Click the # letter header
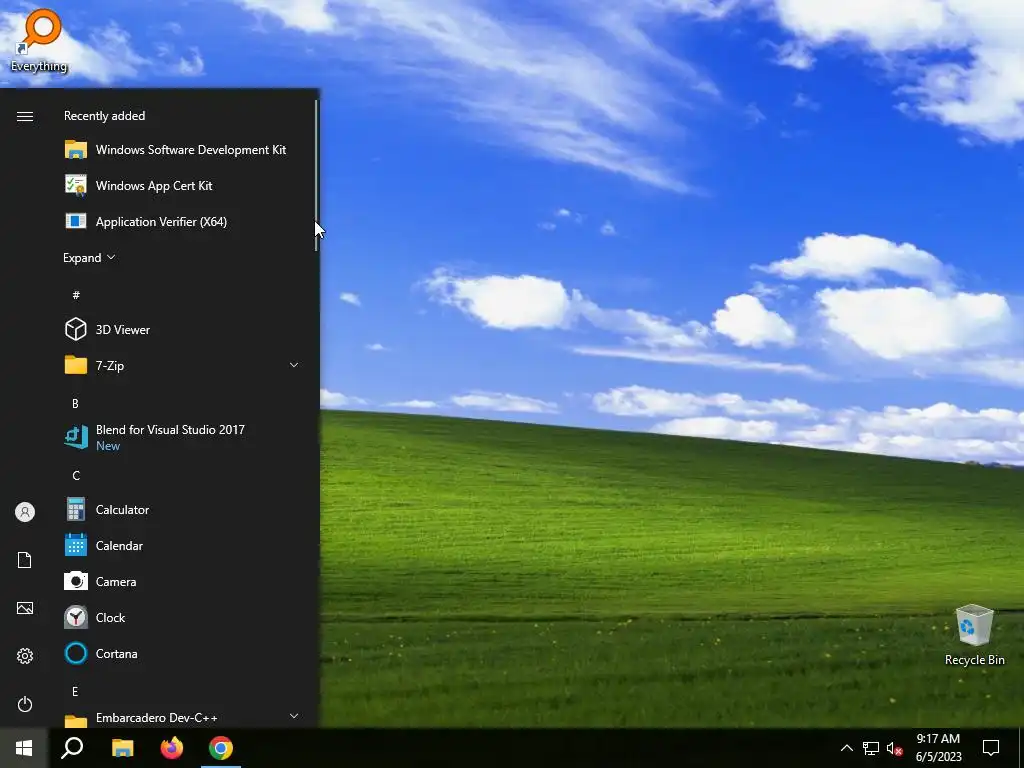1024x768 pixels. [x=76, y=295]
